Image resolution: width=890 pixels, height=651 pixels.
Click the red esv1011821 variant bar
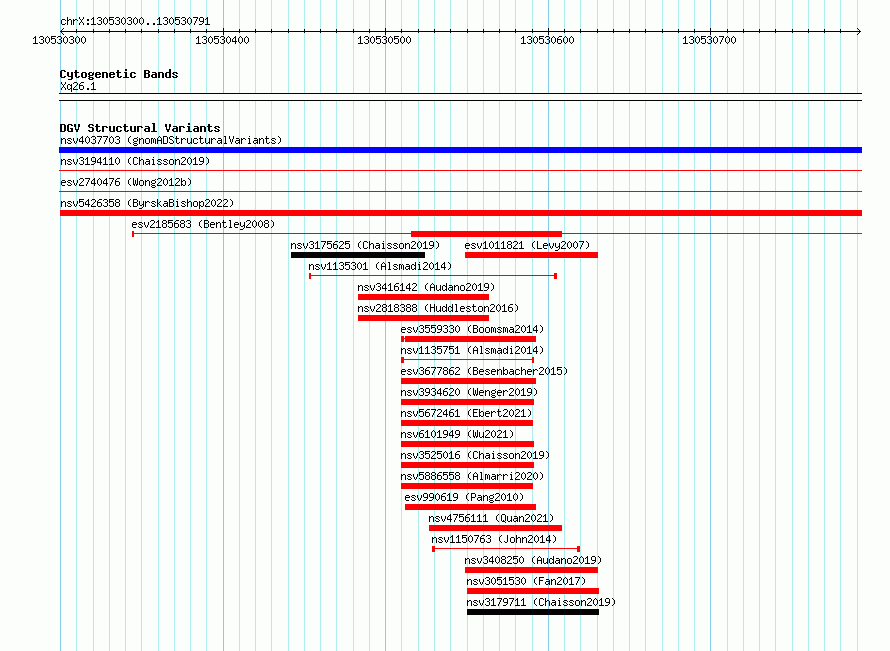(531, 255)
